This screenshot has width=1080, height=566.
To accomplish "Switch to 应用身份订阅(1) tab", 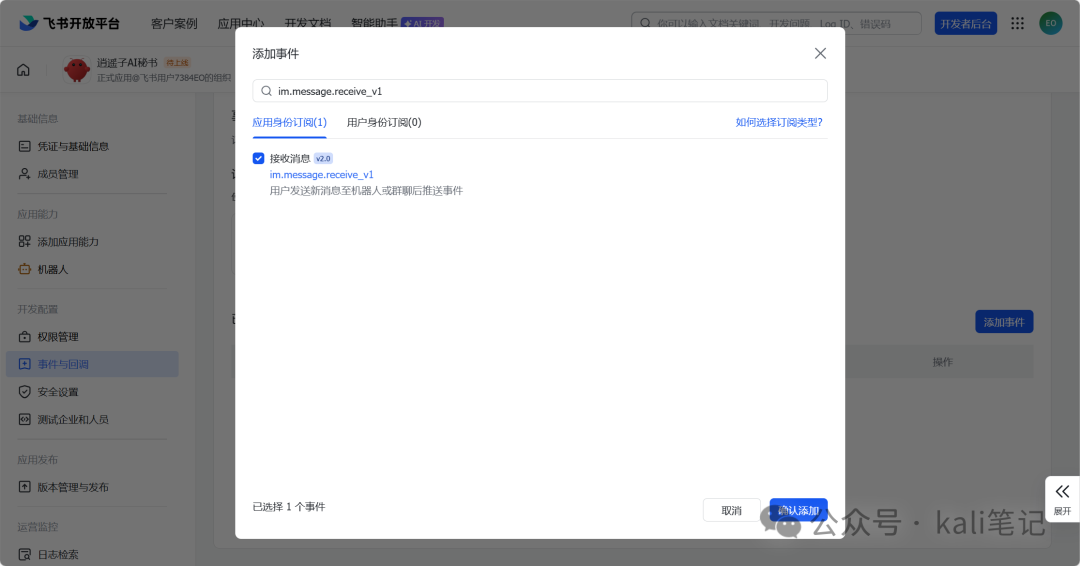I will tap(289, 123).
